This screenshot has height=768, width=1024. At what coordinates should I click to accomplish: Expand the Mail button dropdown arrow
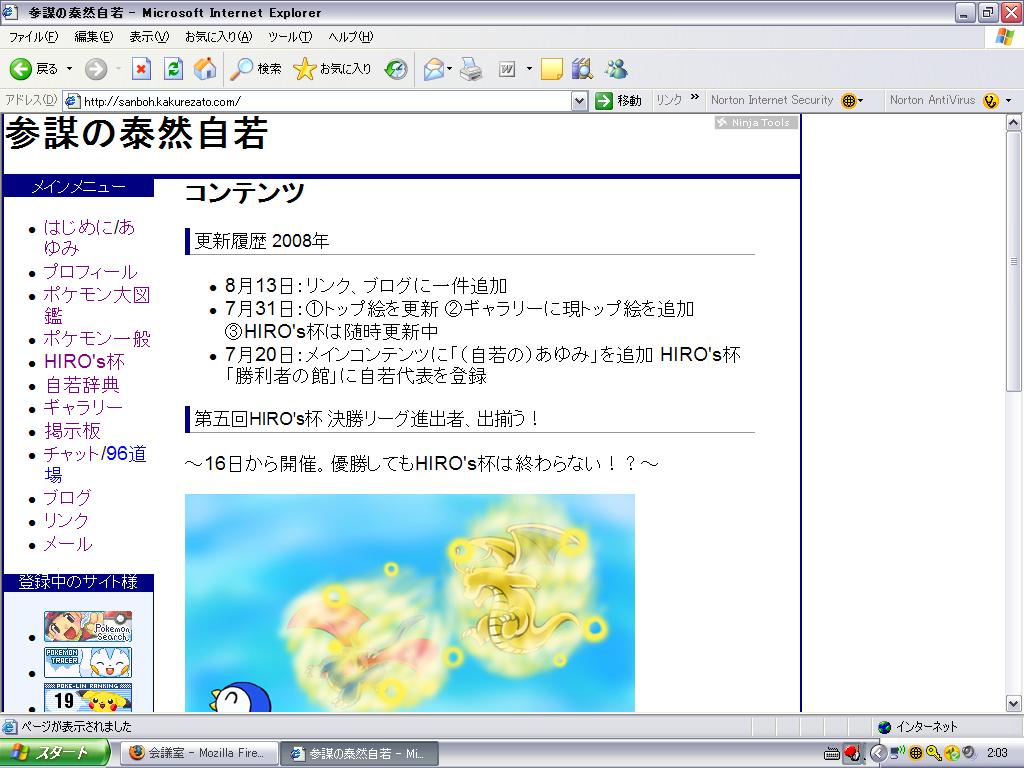(449, 69)
